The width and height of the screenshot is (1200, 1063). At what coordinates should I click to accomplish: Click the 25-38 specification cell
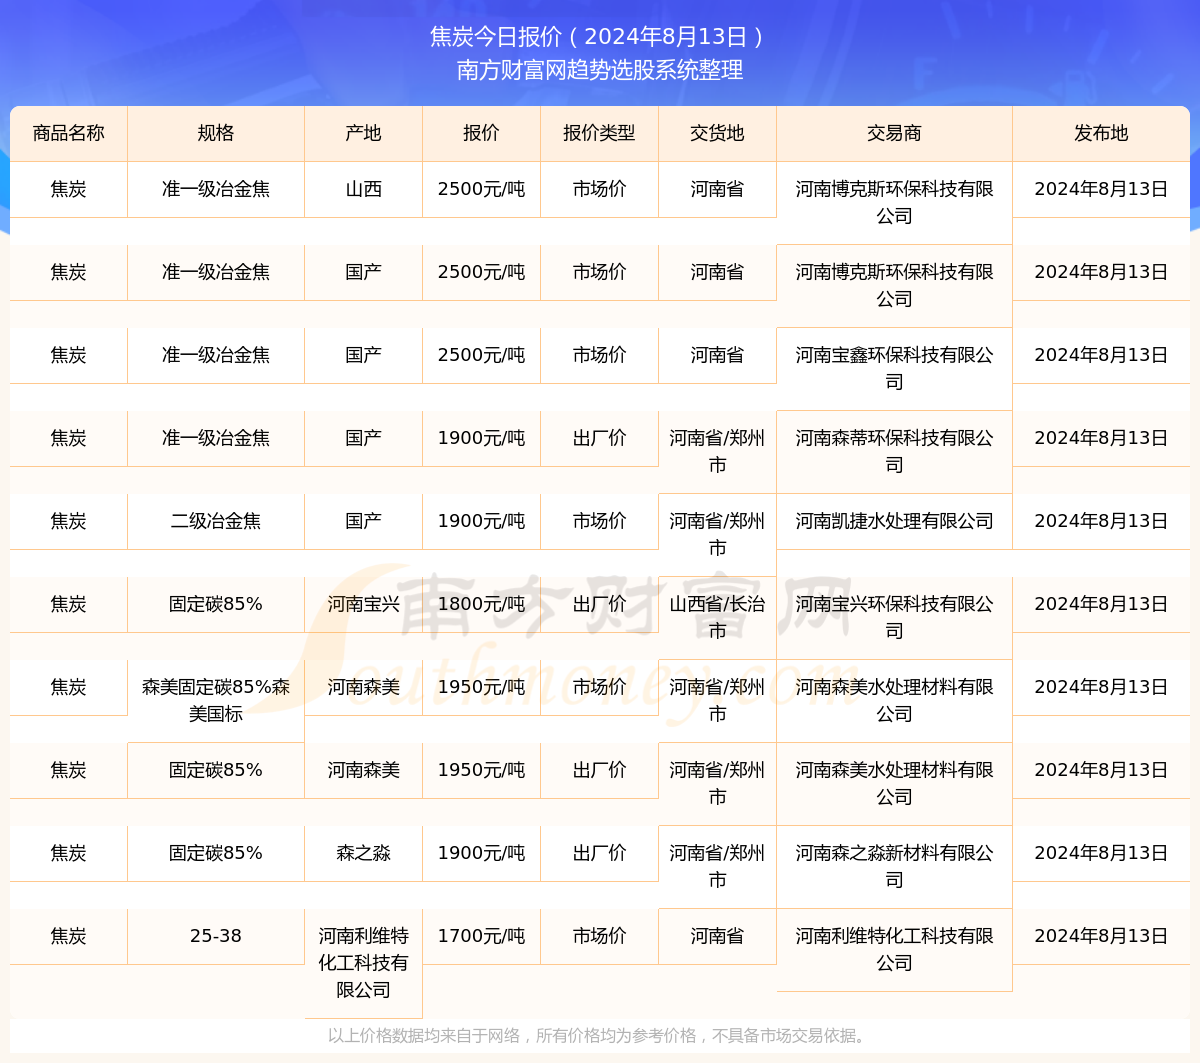pyautogui.click(x=216, y=936)
